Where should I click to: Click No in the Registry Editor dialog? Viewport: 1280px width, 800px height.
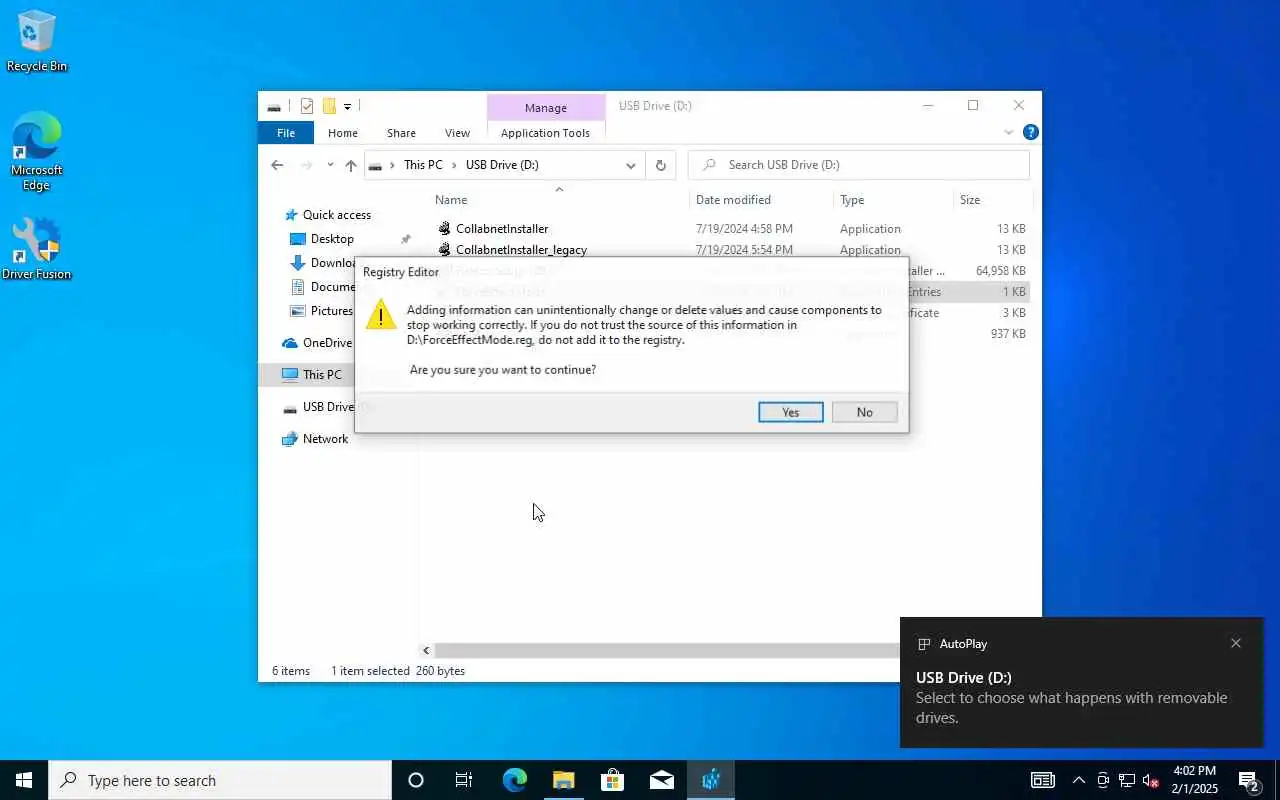pyautogui.click(x=864, y=412)
